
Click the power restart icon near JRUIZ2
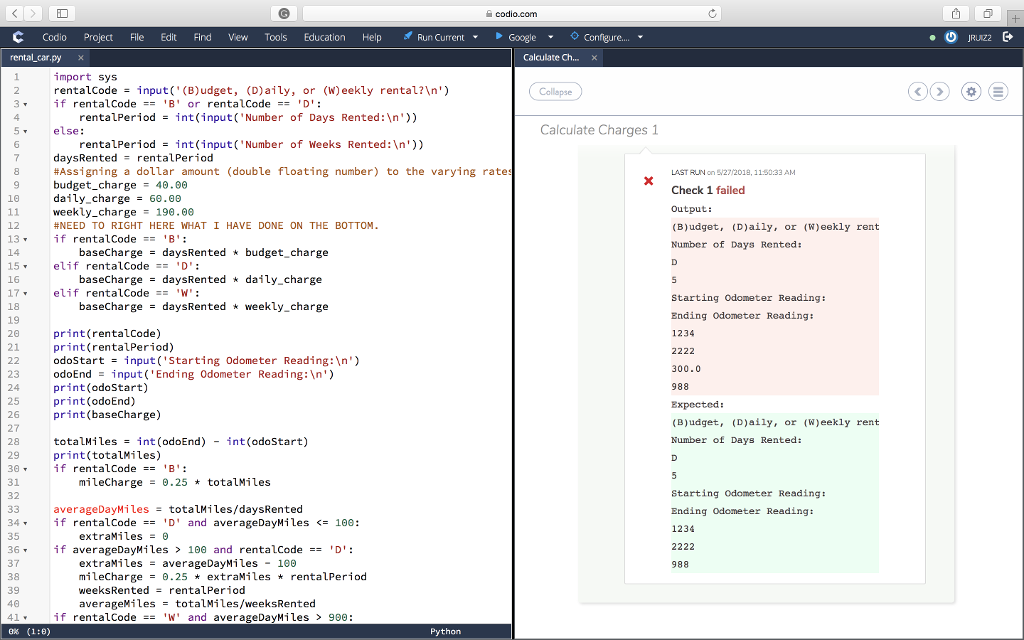coord(949,37)
